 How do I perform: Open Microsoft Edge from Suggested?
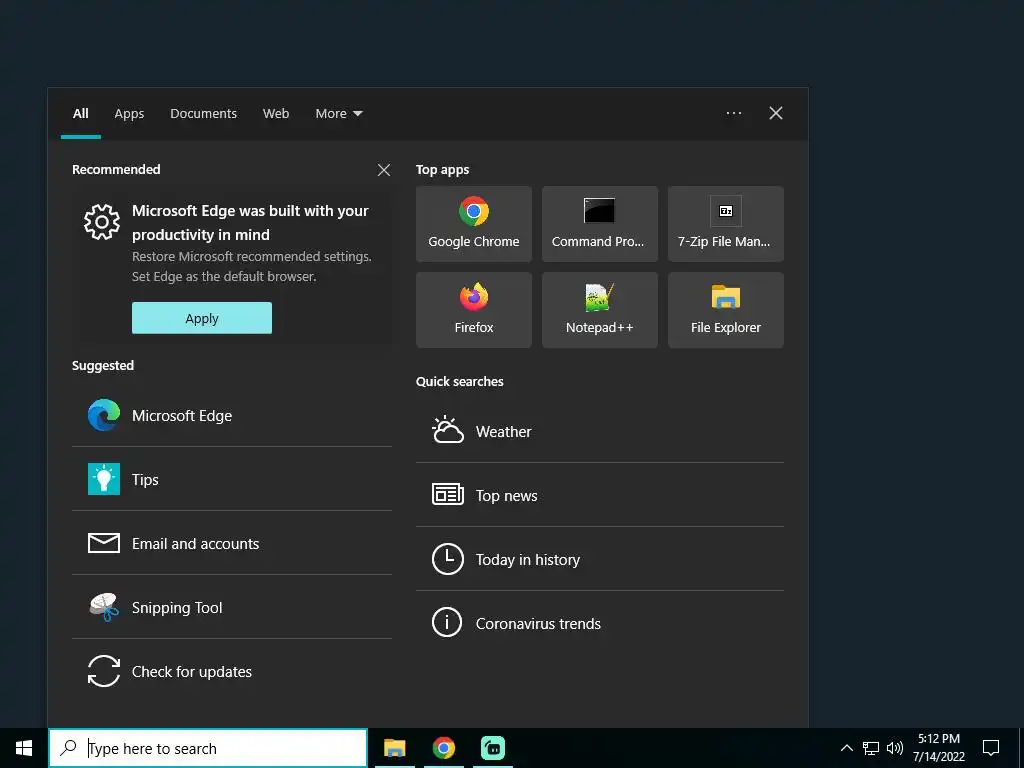[232, 415]
